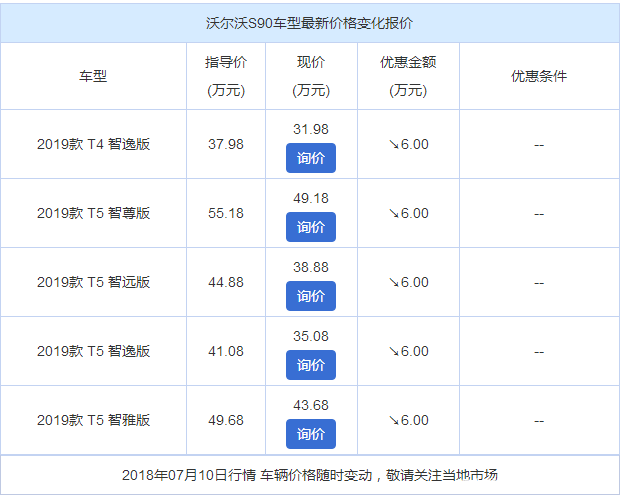Click the 优惠条件 column header

click(x=539, y=76)
